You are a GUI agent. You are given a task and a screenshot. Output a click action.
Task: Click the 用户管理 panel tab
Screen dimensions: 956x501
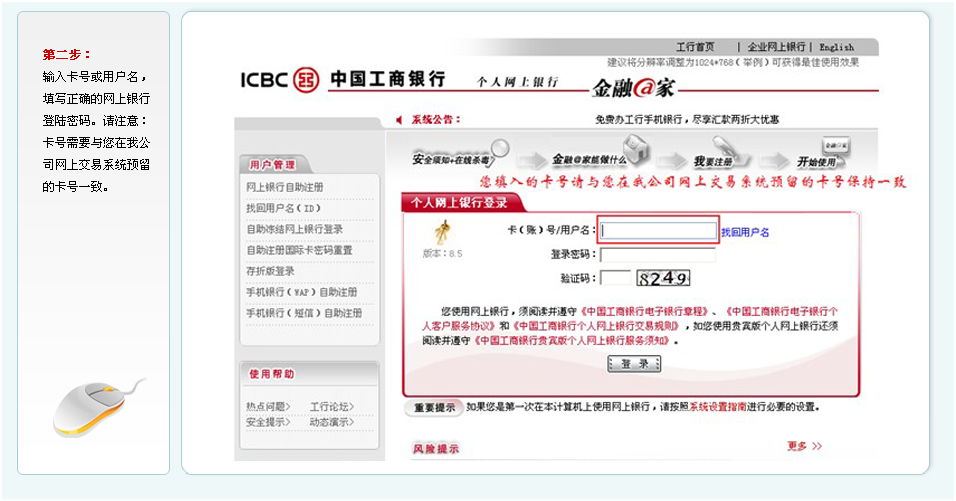(x=273, y=165)
